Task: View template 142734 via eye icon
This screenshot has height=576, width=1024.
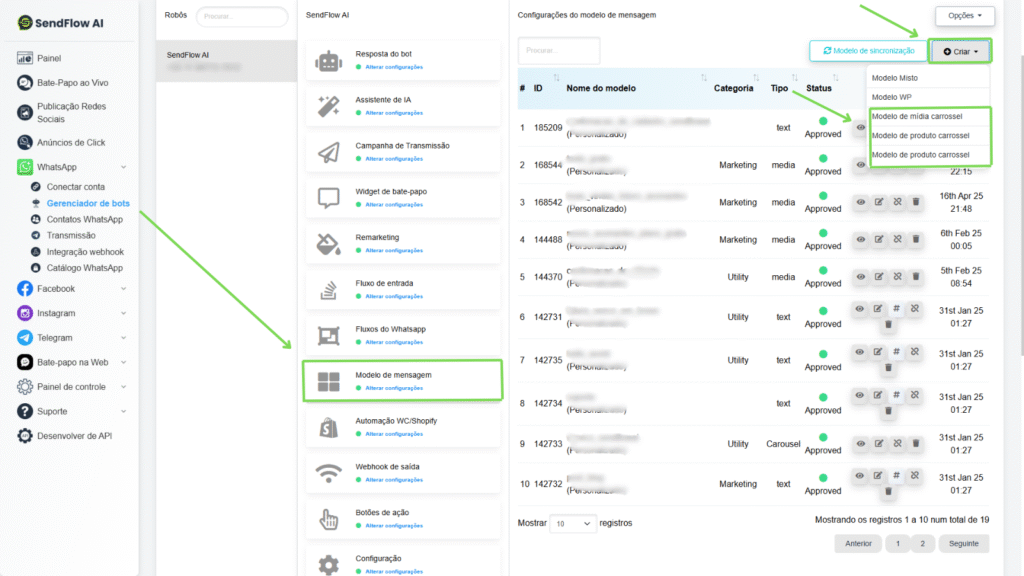Action: tap(859, 394)
